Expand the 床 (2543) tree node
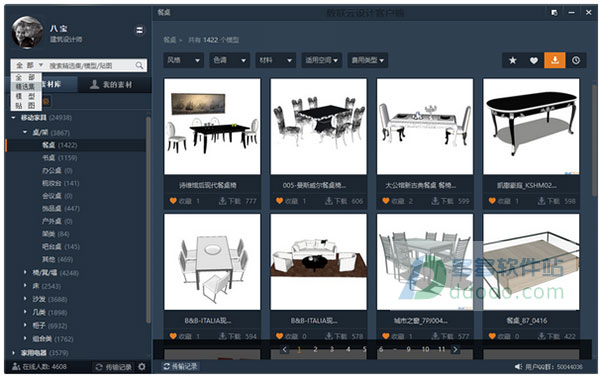This screenshot has width=600, height=376. click(x=25, y=285)
